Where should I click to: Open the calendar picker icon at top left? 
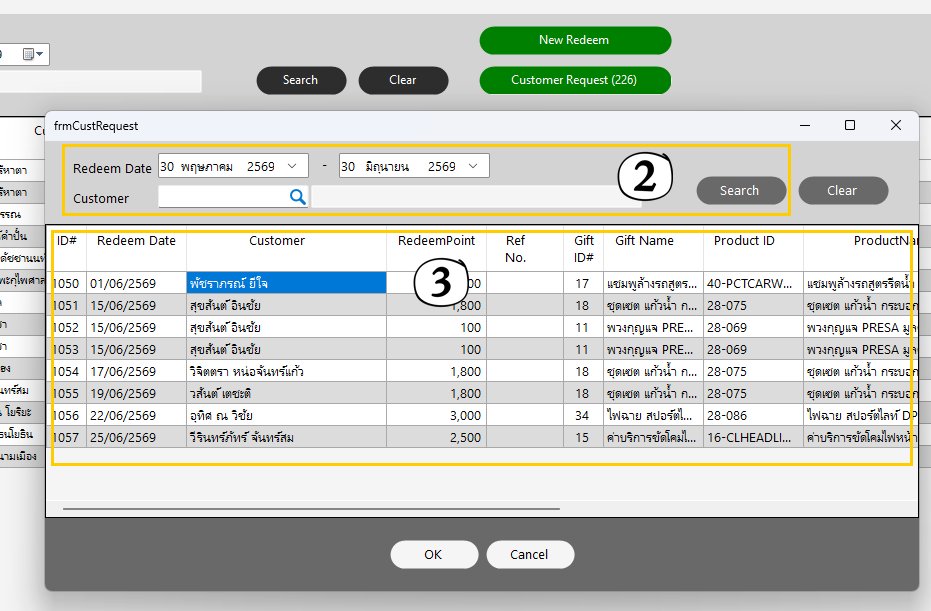33,54
